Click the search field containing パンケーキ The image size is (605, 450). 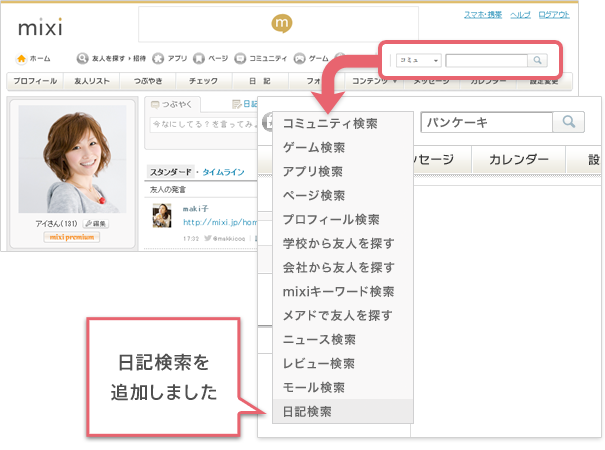coord(487,122)
